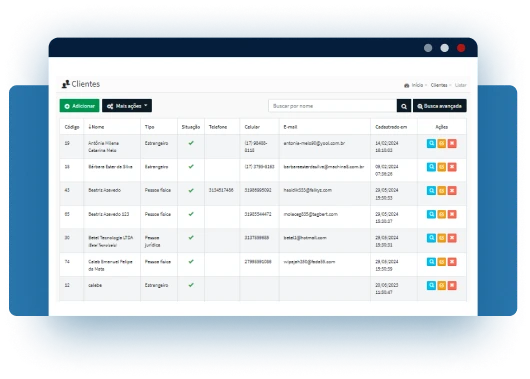Click the Telefone column header
This screenshot has height=379, width=530.
(x=218, y=127)
